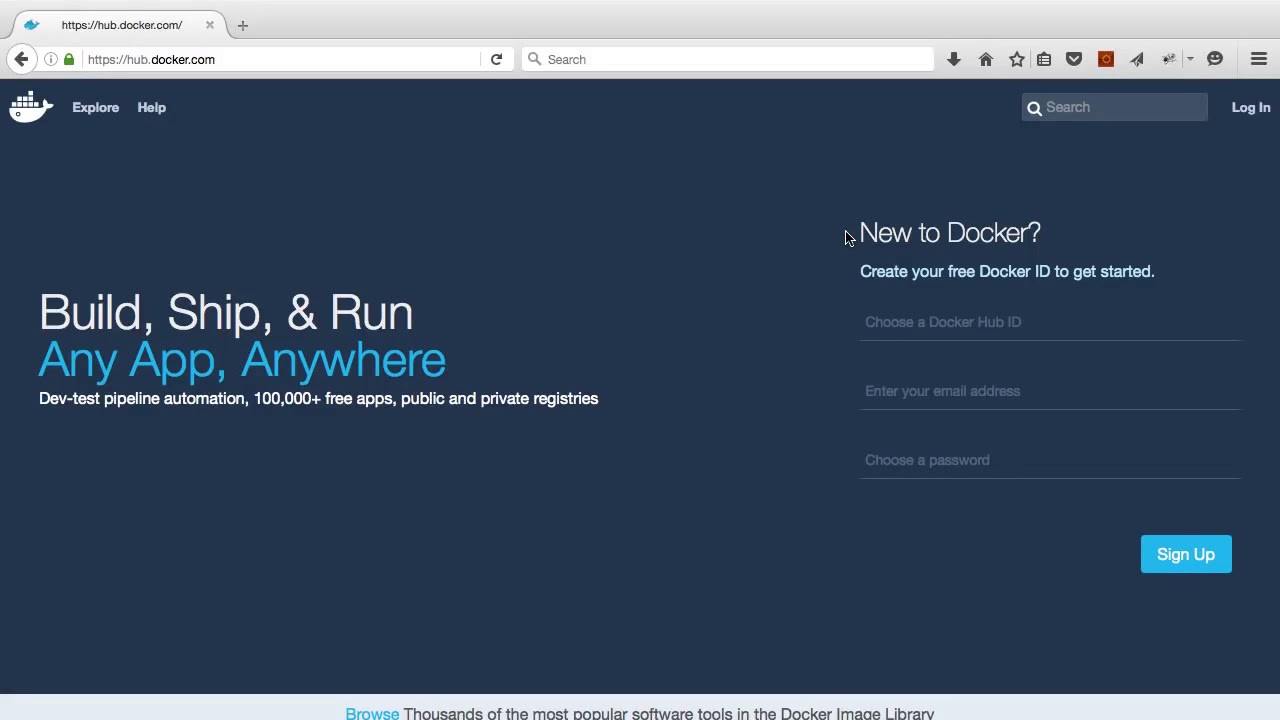Viewport: 1280px width, 720px height.
Task: Open the Help menu item
Action: 152,107
